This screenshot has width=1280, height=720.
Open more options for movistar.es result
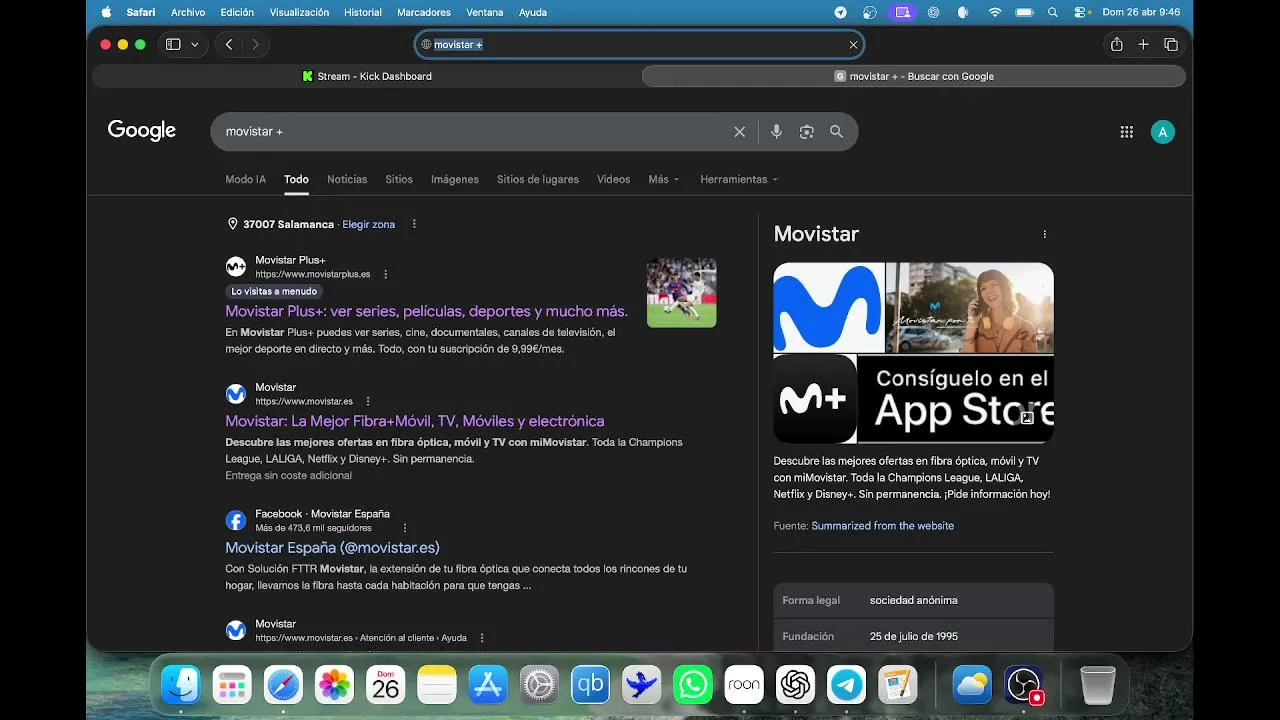[368, 401]
